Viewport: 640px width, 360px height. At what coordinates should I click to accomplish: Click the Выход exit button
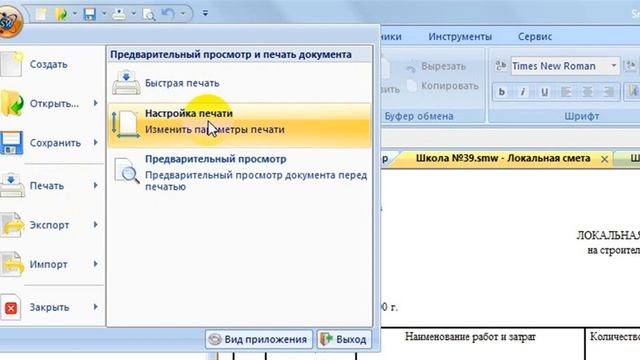(x=344, y=339)
